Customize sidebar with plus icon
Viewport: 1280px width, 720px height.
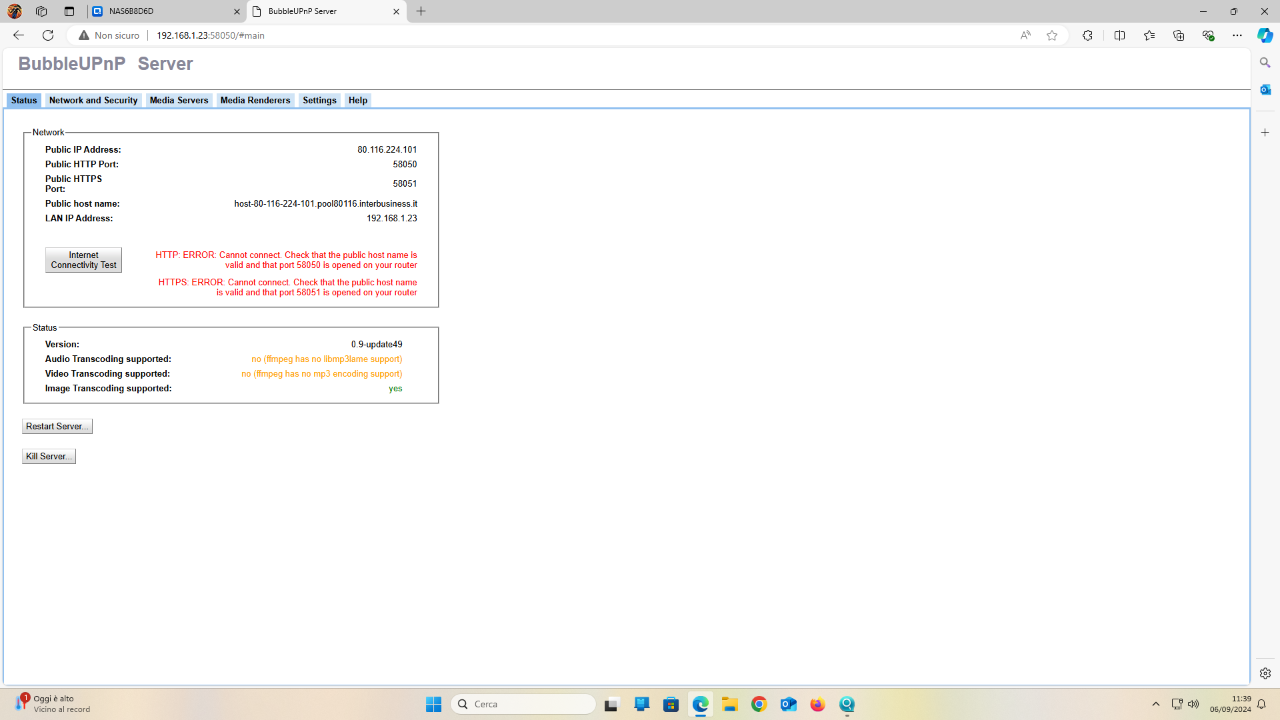click(x=1265, y=132)
